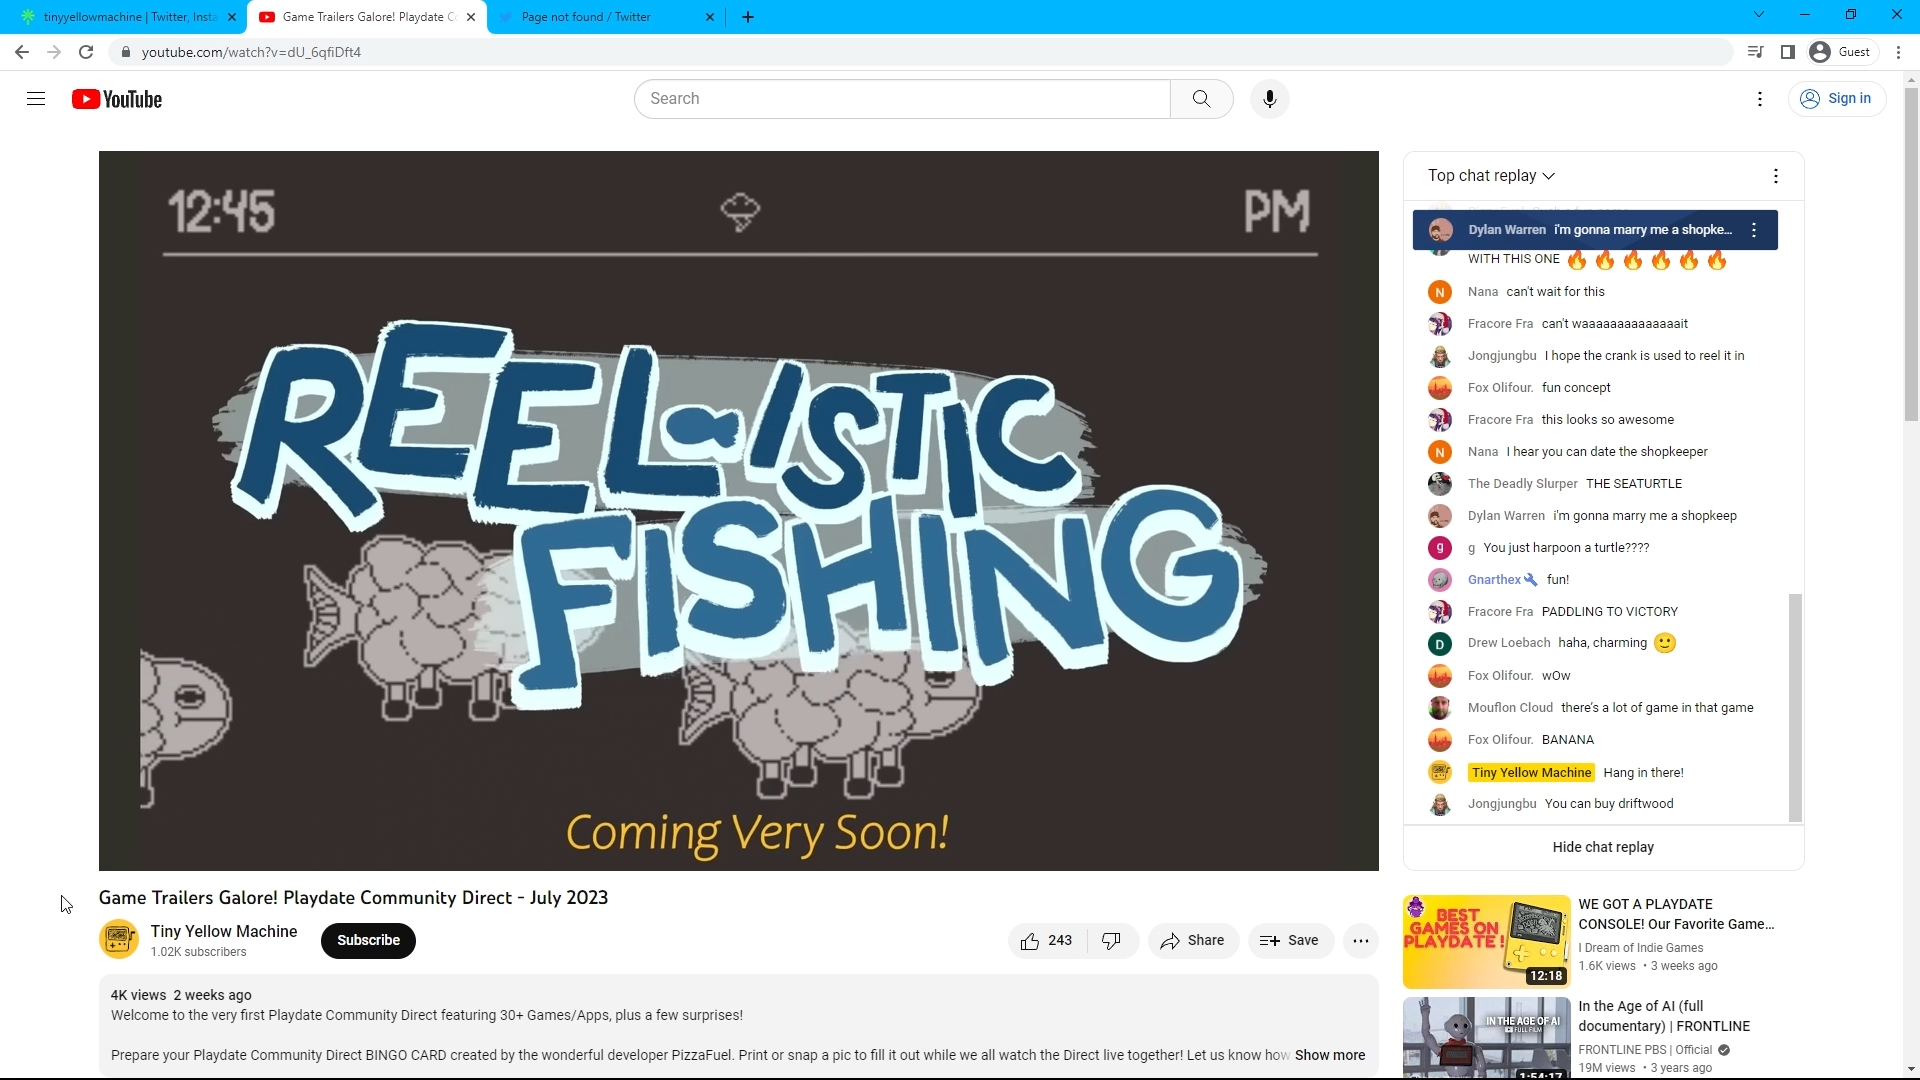1920x1080 pixels.
Task: Click the site lock icon
Action: [125, 52]
